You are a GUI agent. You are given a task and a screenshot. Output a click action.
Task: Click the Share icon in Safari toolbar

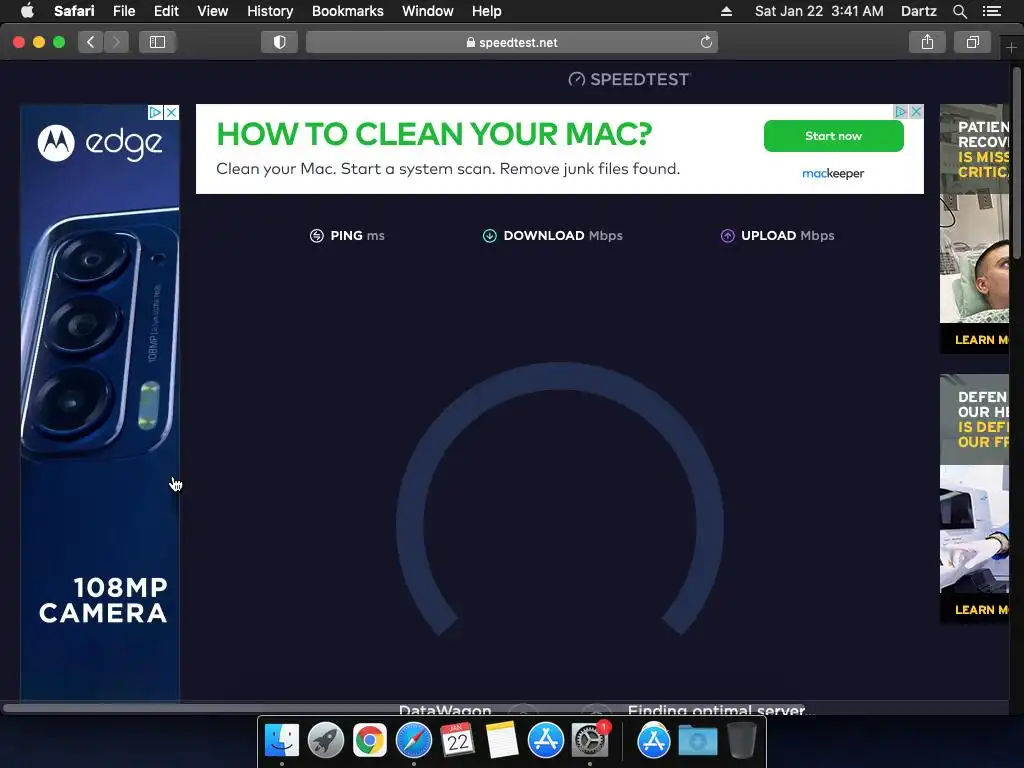(x=927, y=42)
